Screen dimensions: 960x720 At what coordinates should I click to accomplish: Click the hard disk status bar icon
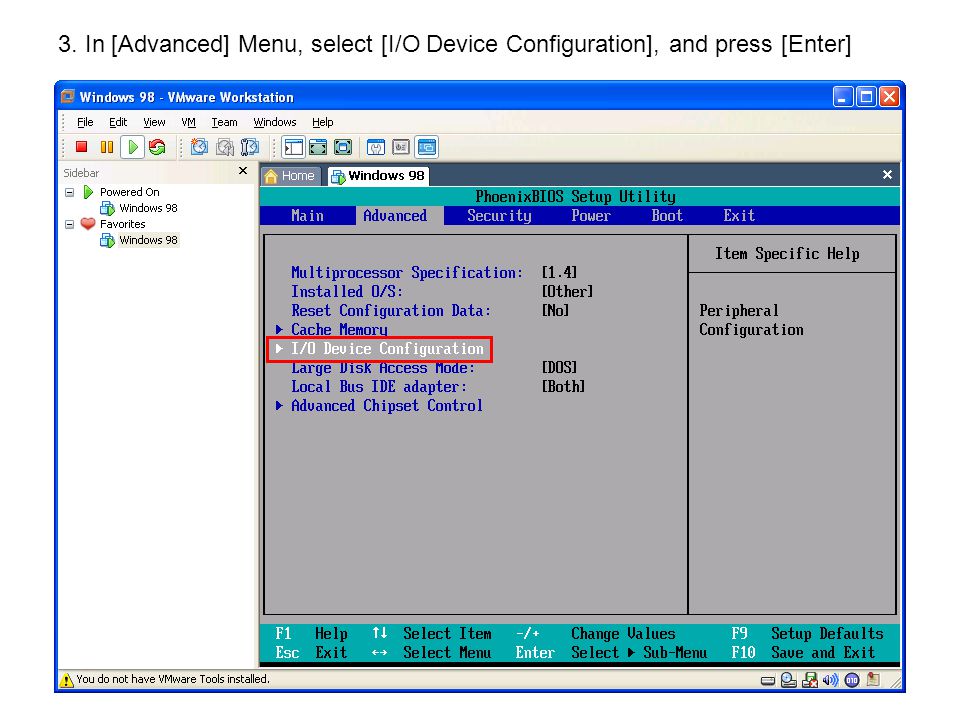point(768,681)
